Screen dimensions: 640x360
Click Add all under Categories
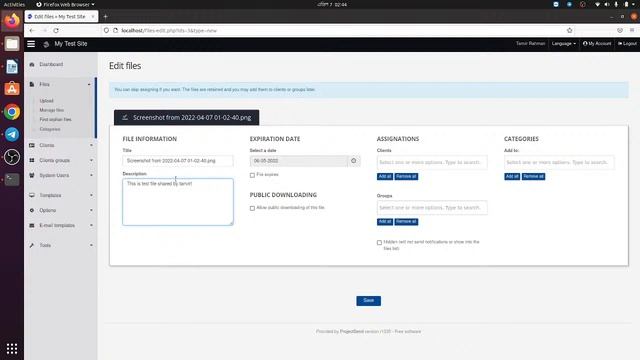(x=512, y=176)
